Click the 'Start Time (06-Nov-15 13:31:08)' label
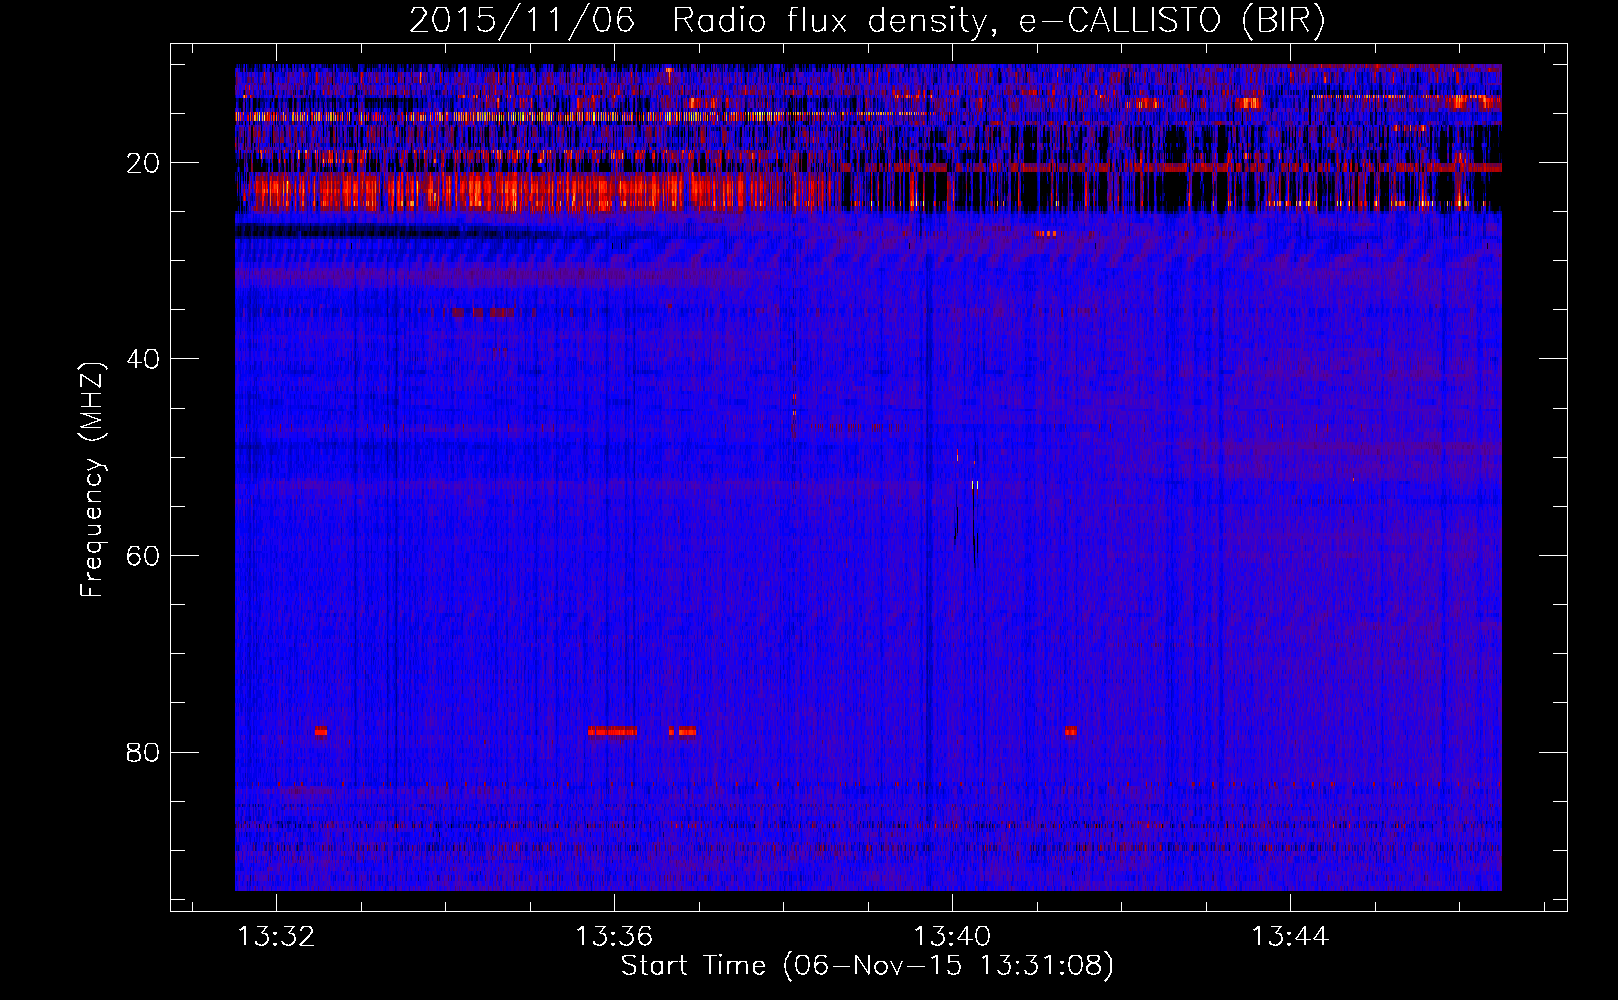Image resolution: width=1618 pixels, height=1000 pixels. click(x=867, y=966)
